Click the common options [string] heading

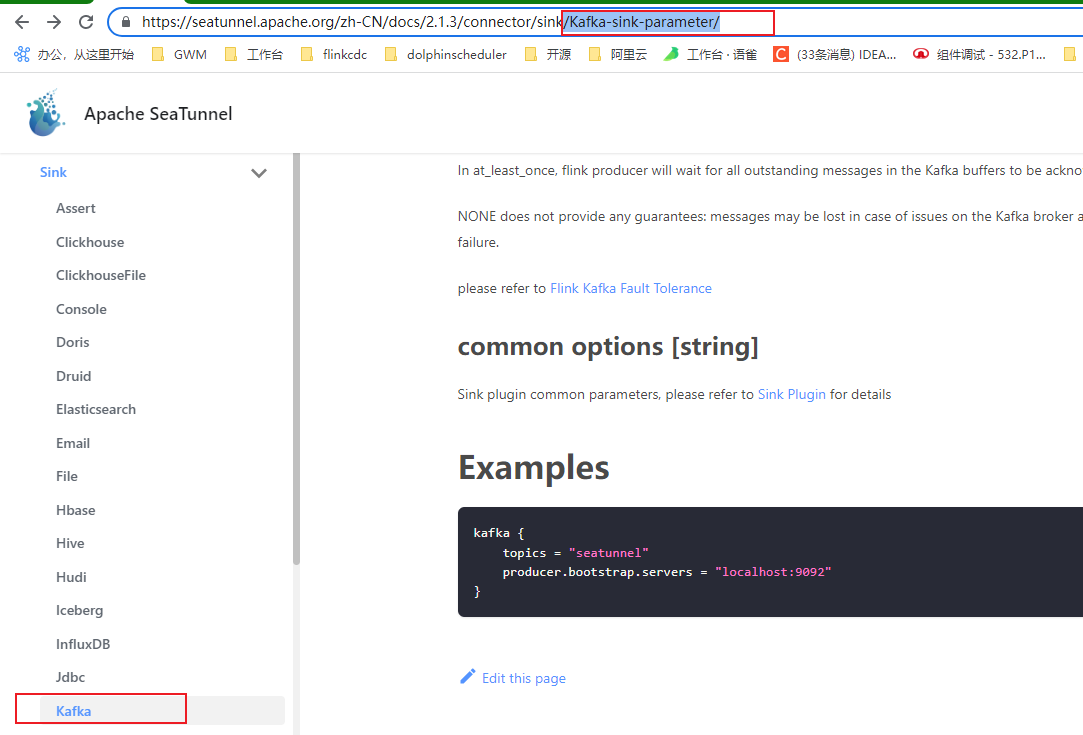[608, 346]
